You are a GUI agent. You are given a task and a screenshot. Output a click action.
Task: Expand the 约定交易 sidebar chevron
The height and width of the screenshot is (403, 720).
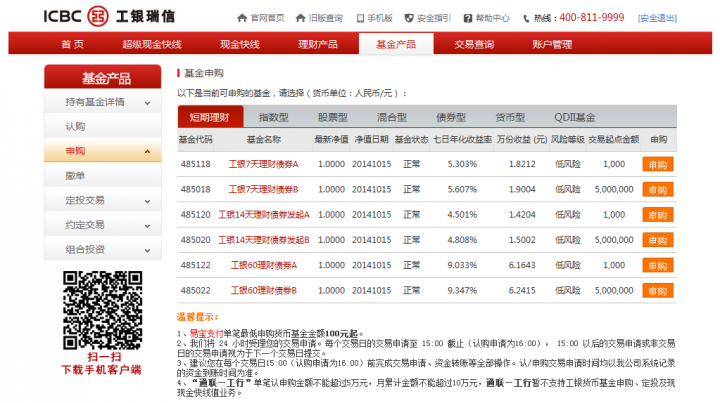(147, 226)
